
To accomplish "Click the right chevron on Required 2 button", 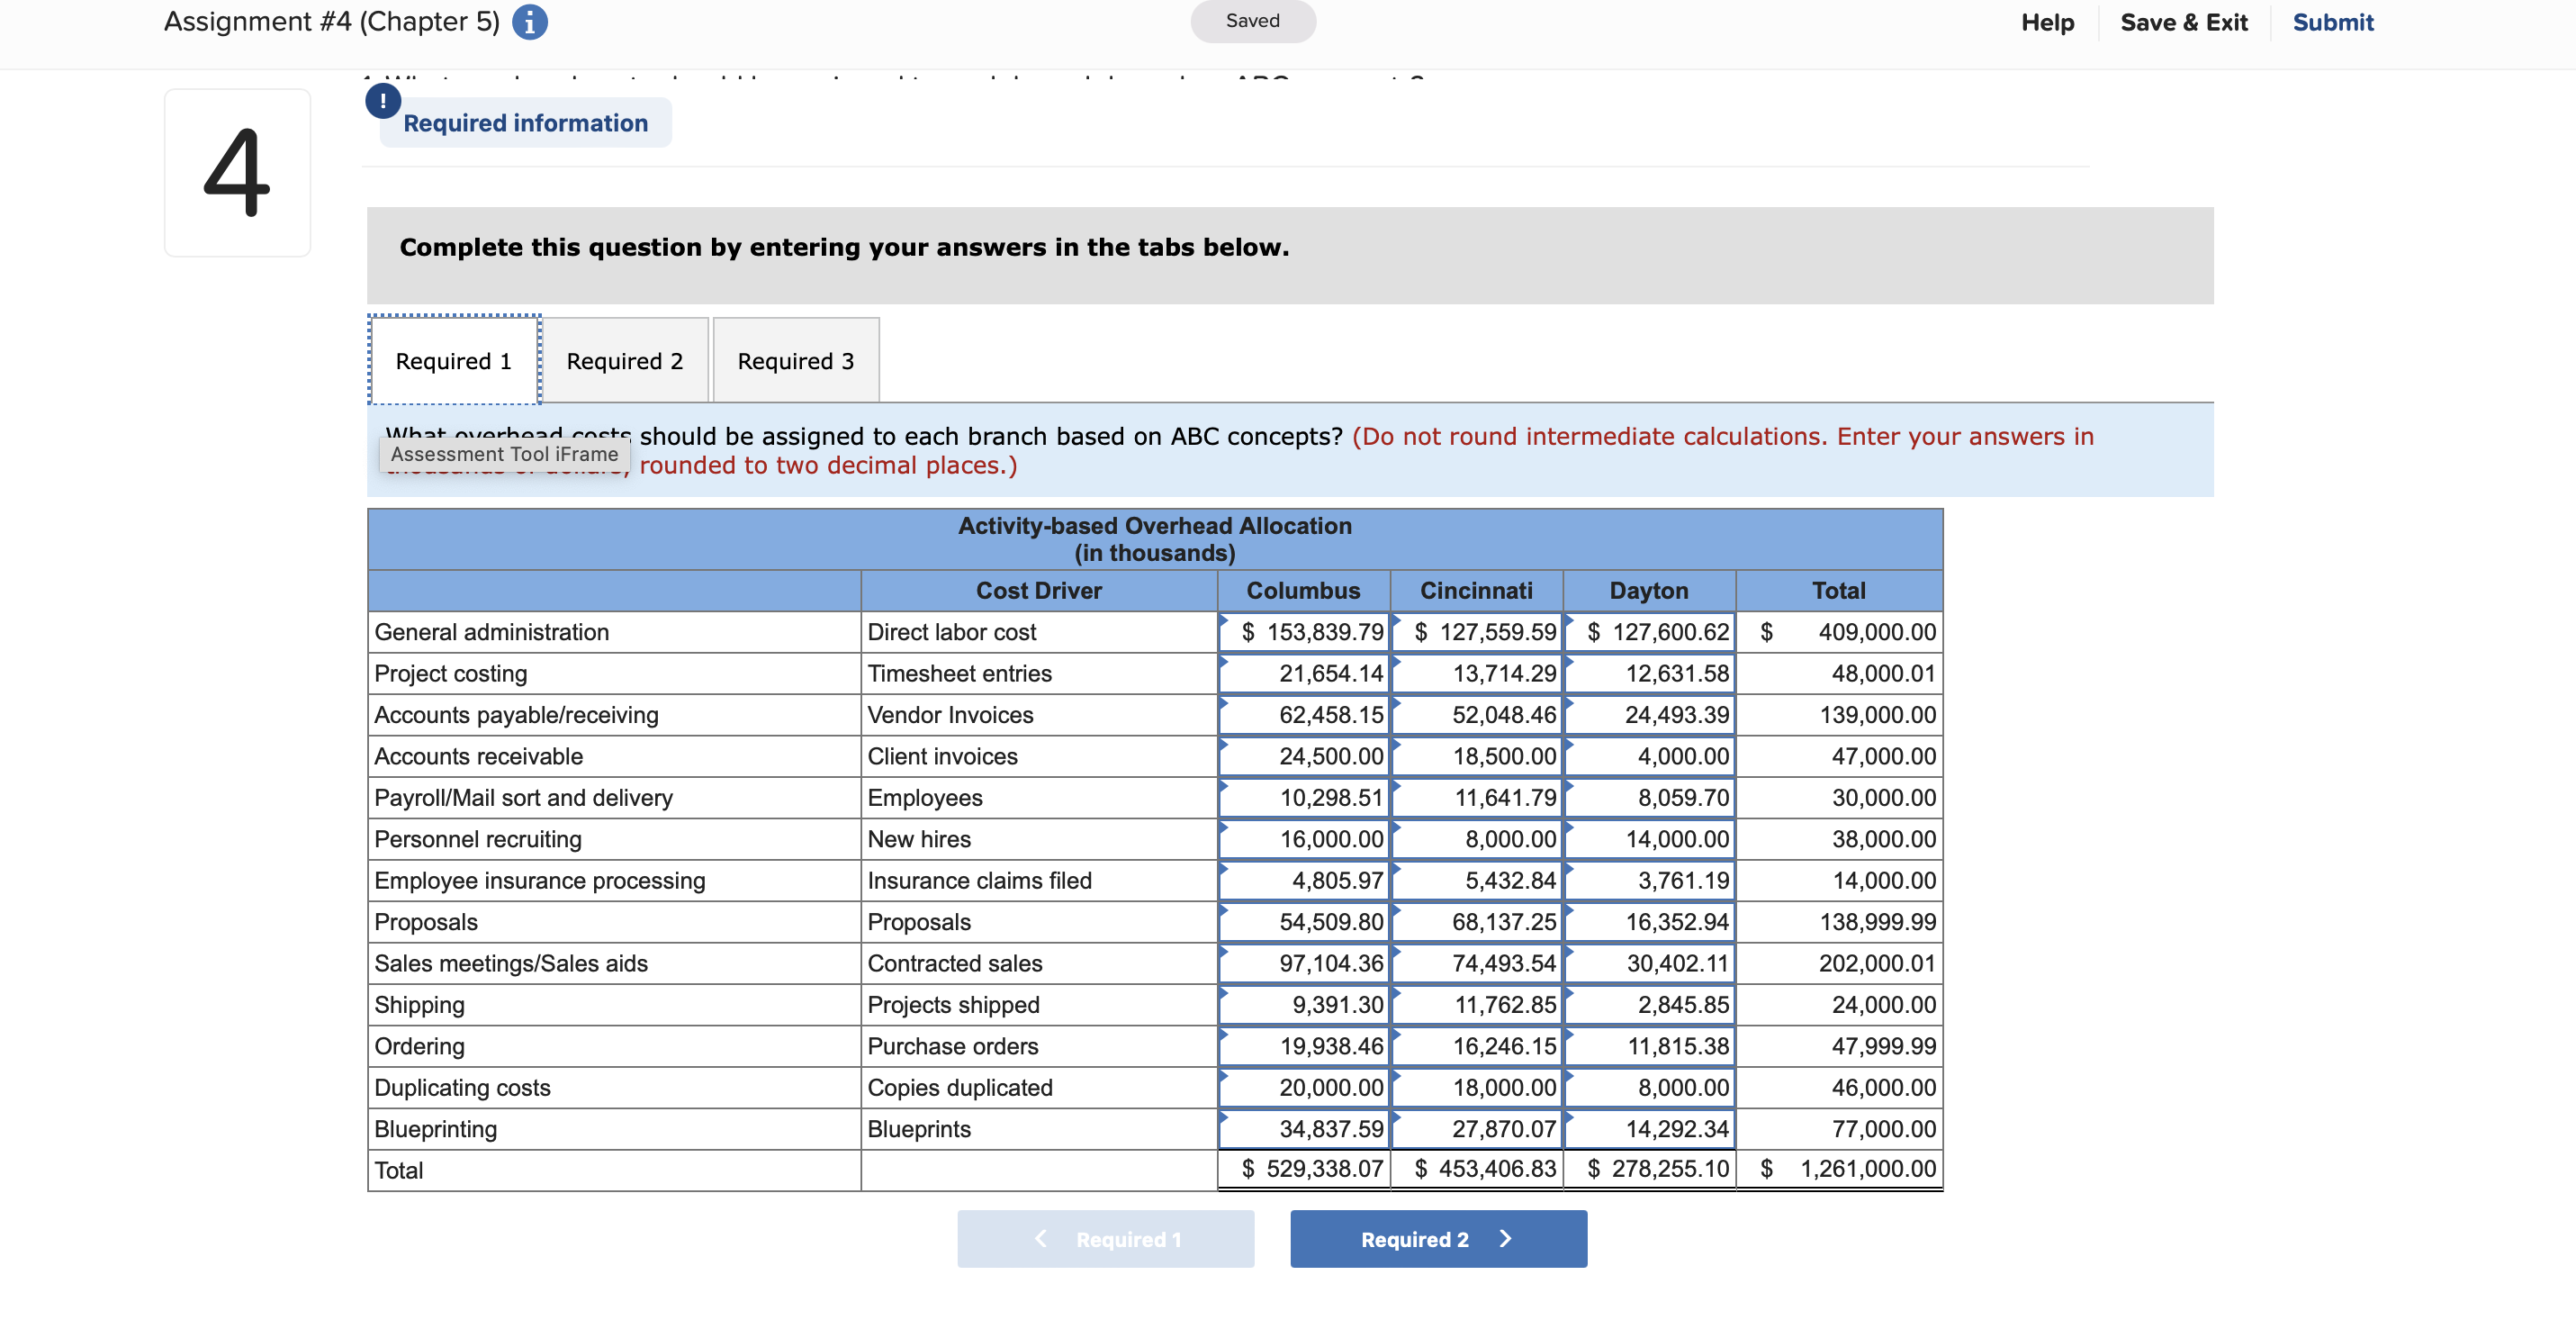I will pos(1505,1239).
